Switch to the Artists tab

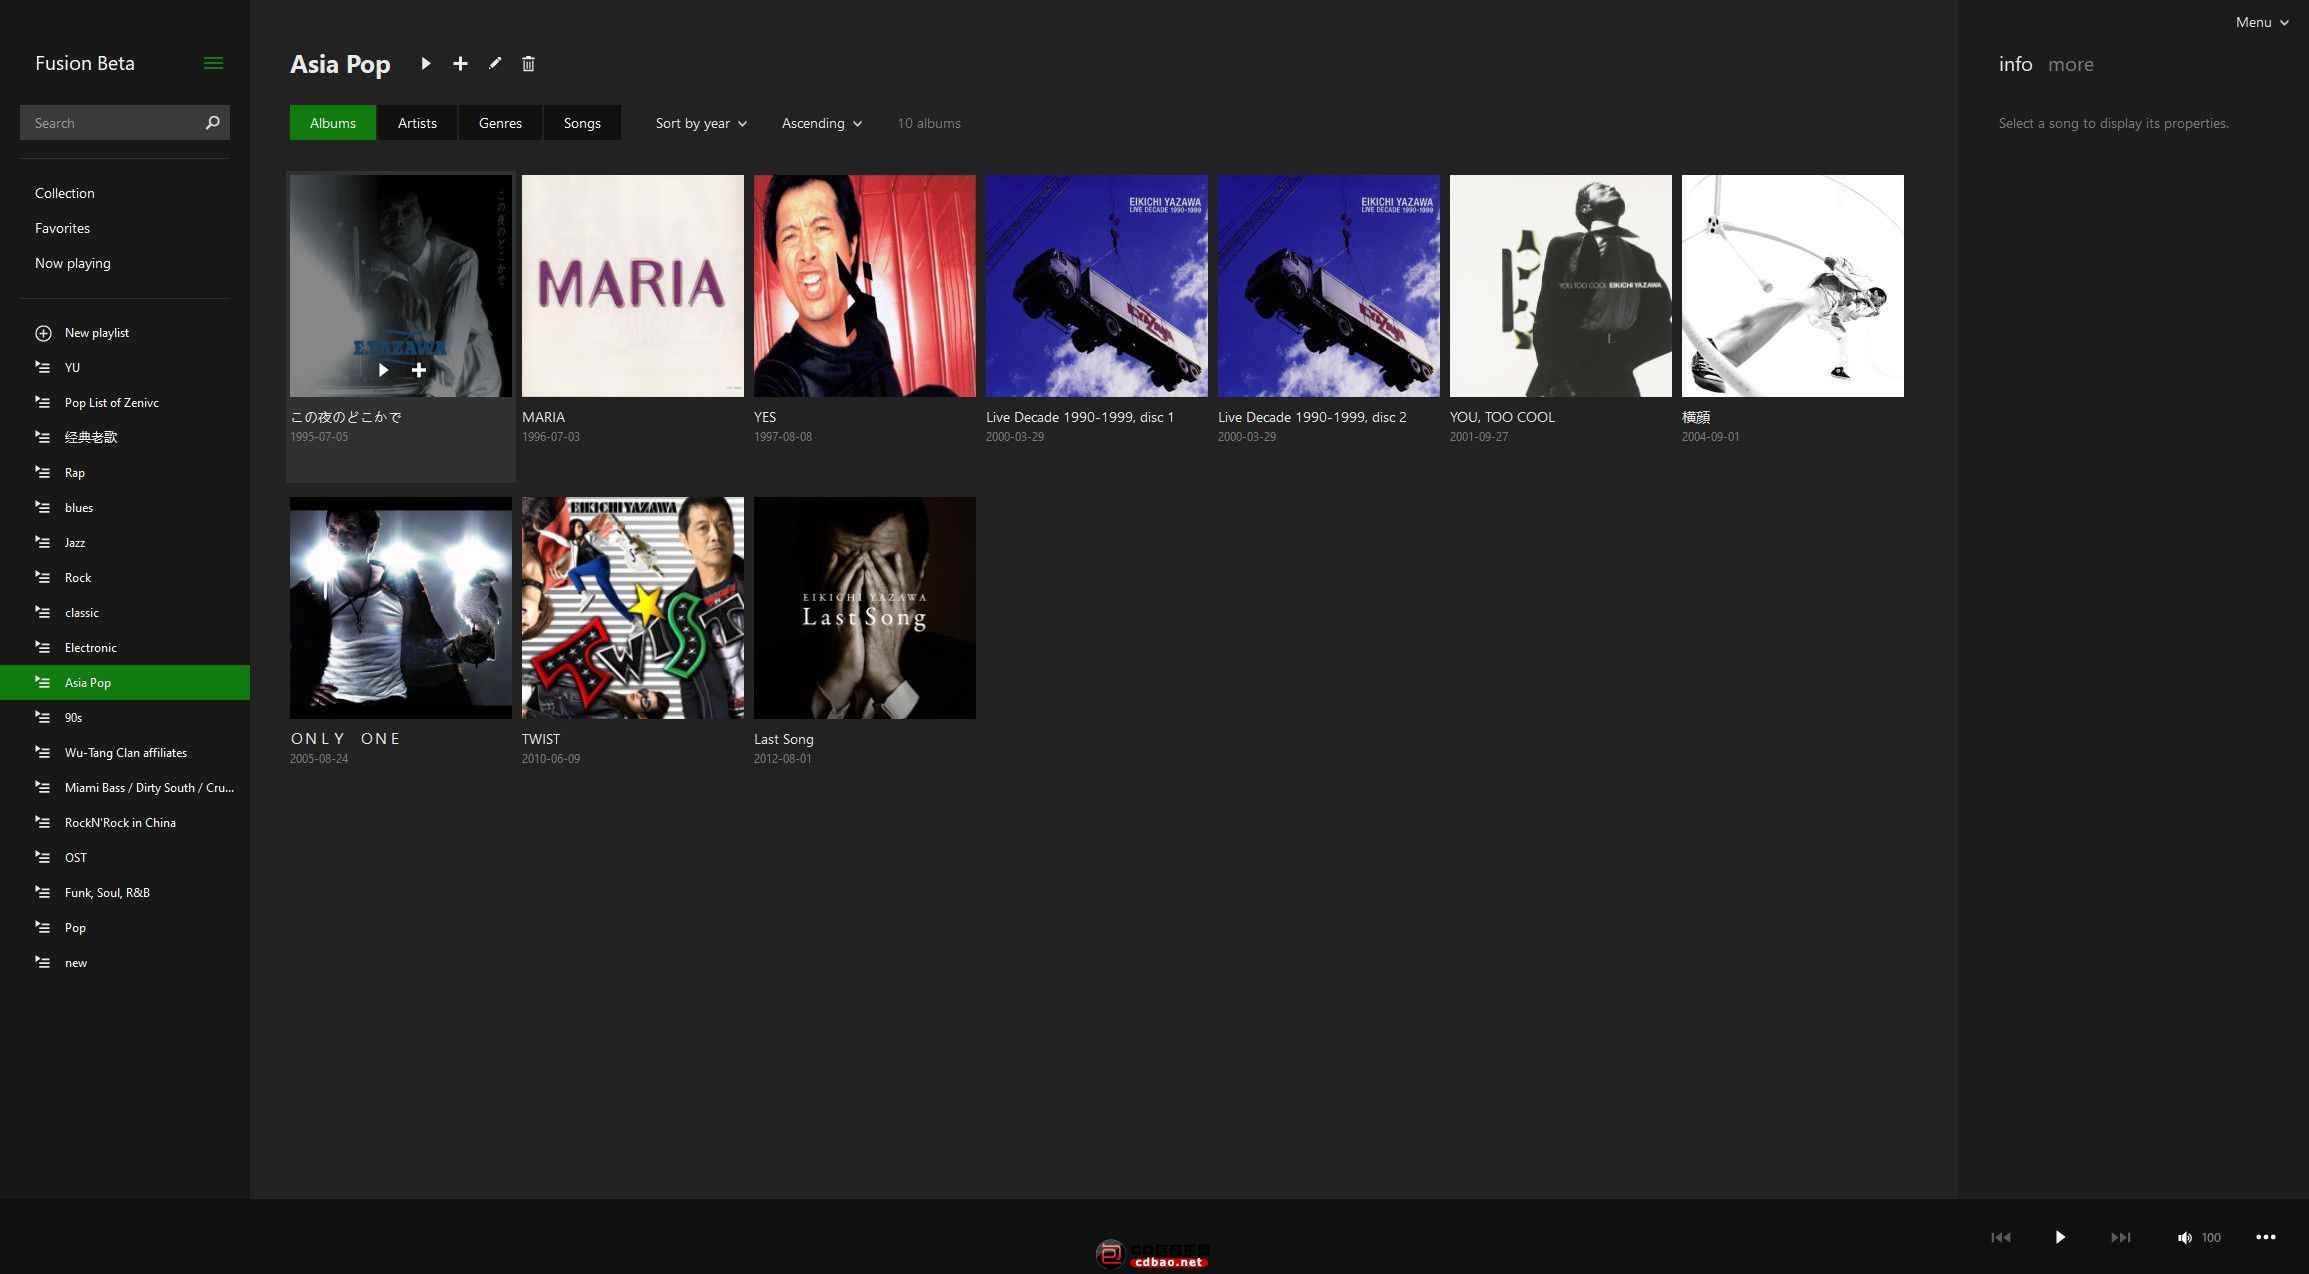[x=417, y=123]
